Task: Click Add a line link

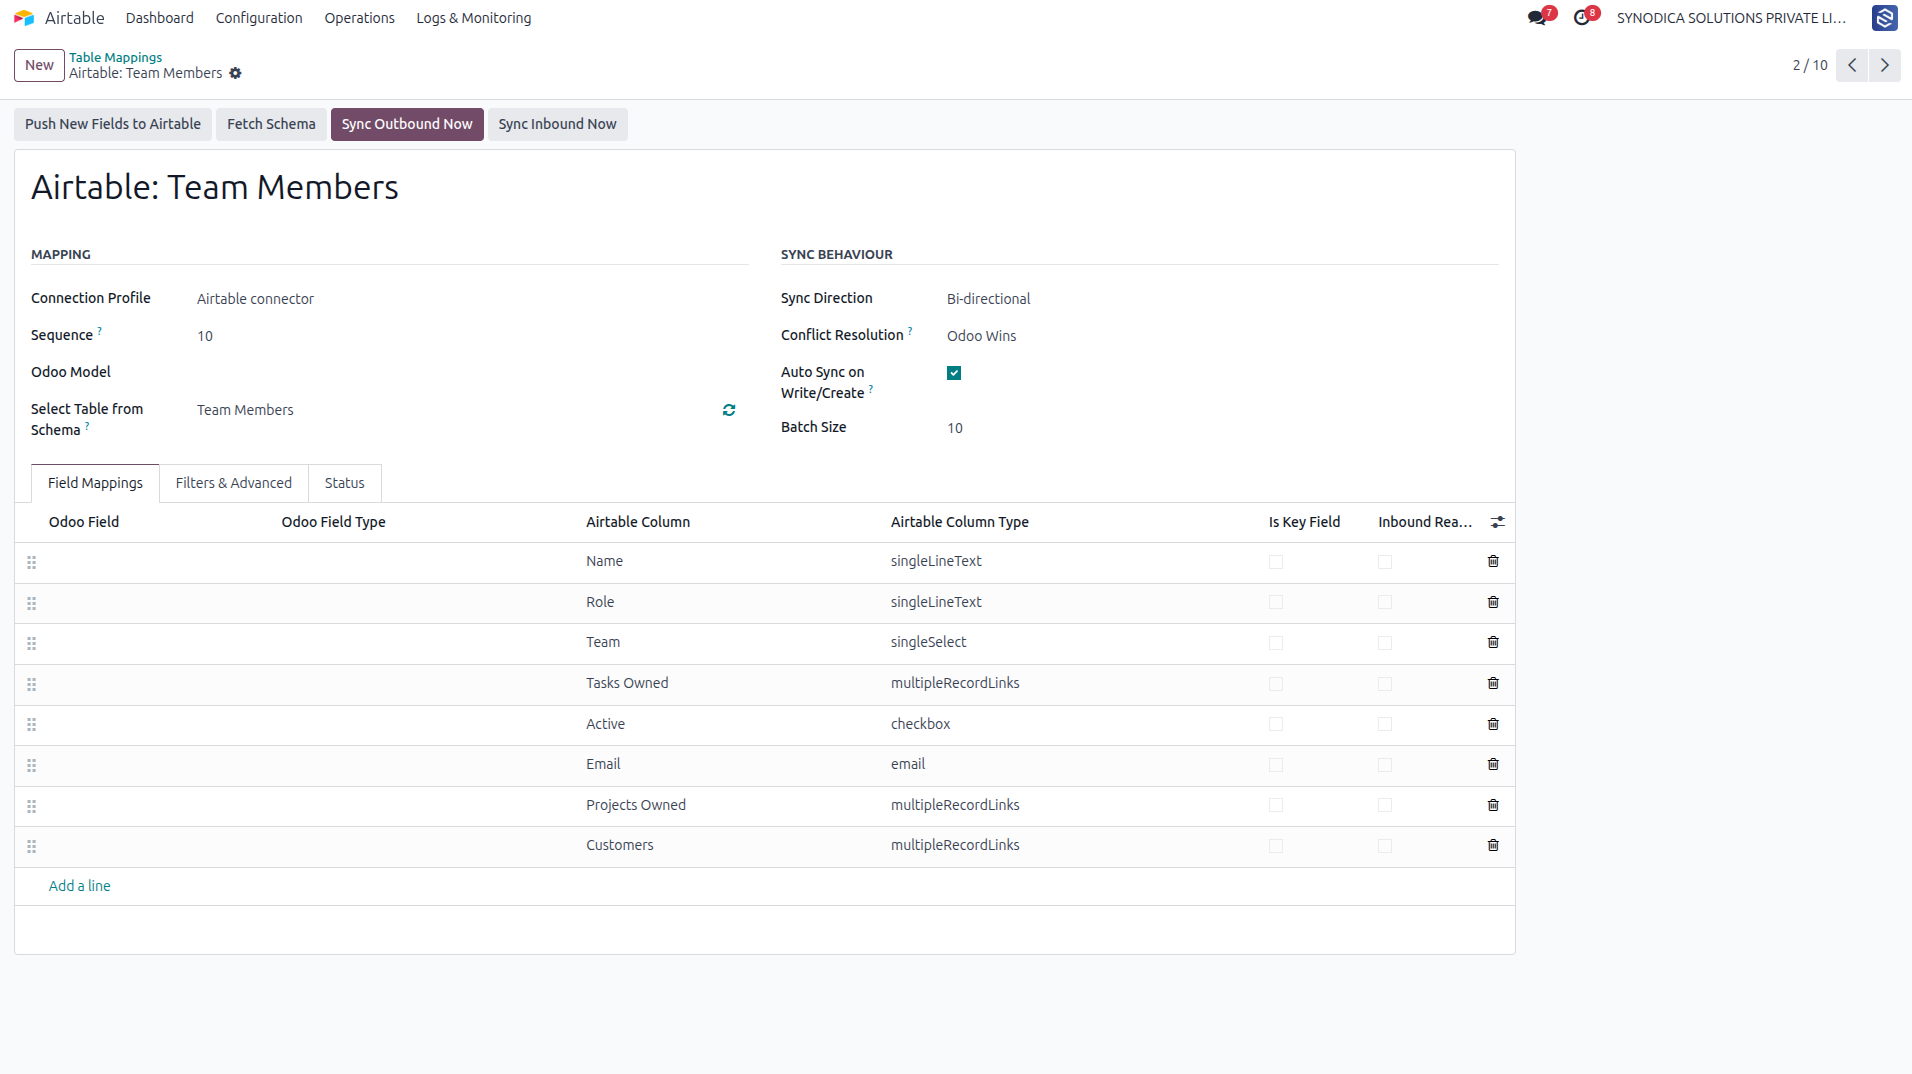Action: pyautogui.click(x=80, y=886)
